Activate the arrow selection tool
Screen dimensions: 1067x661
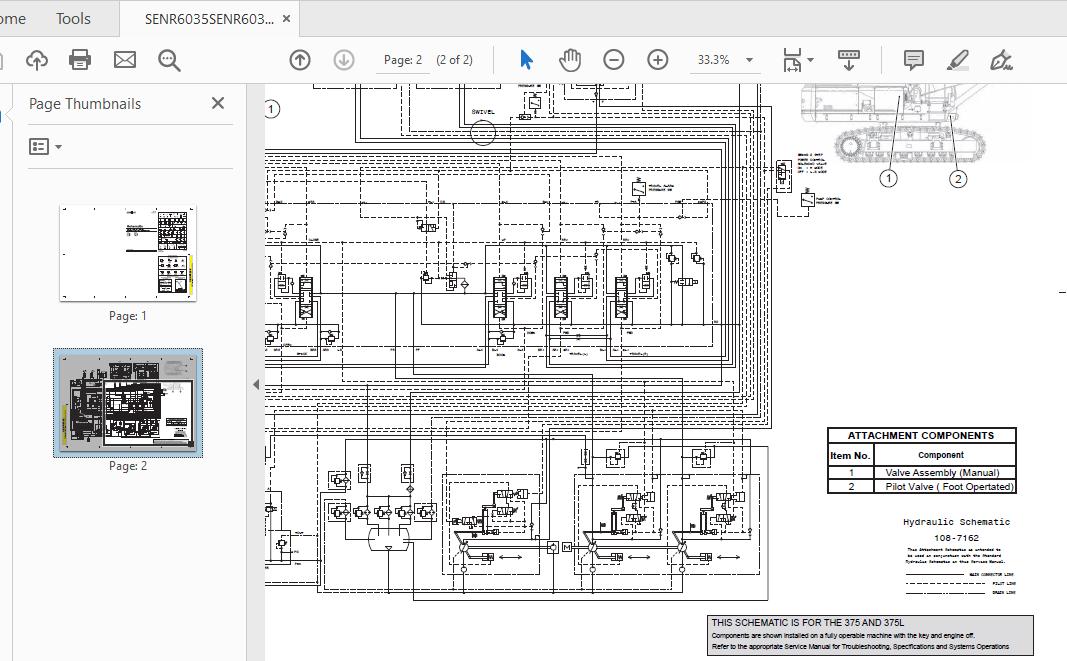[526, 60]
